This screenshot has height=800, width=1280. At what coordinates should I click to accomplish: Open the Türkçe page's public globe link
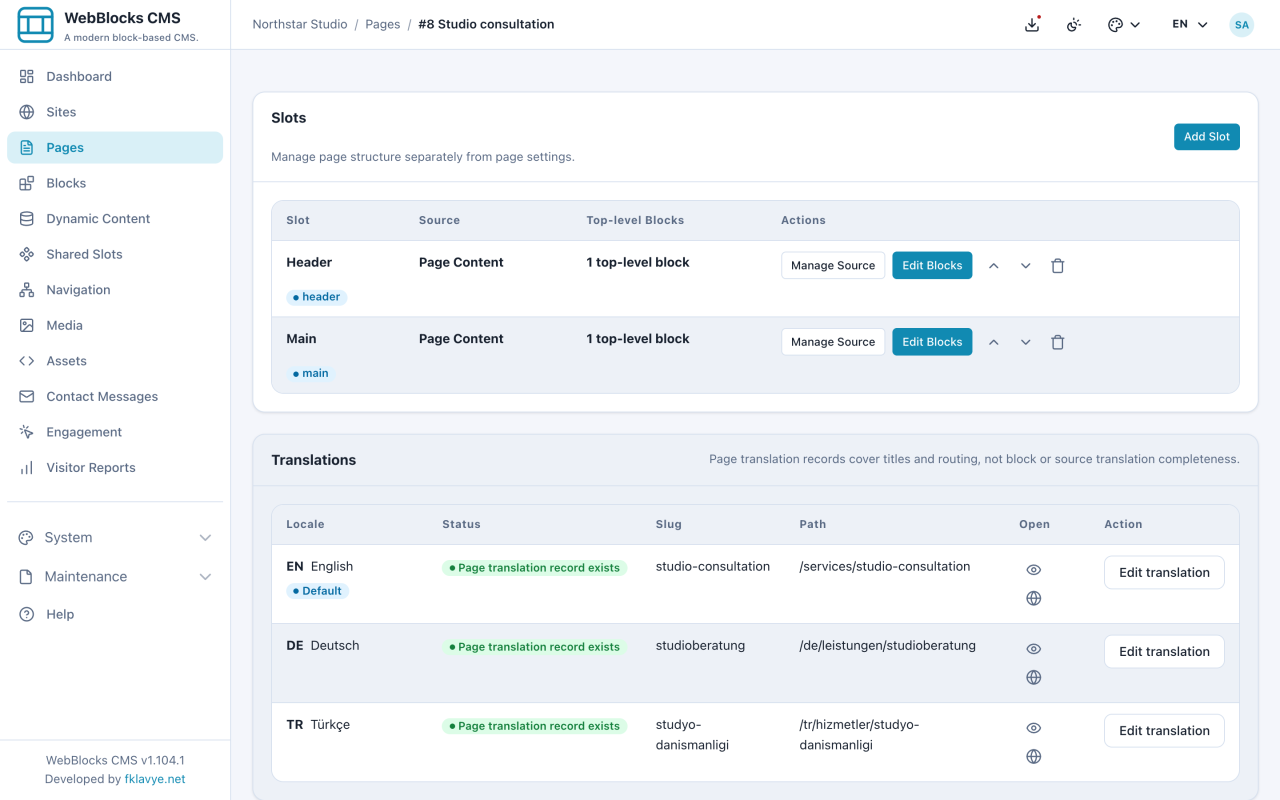1034,756
